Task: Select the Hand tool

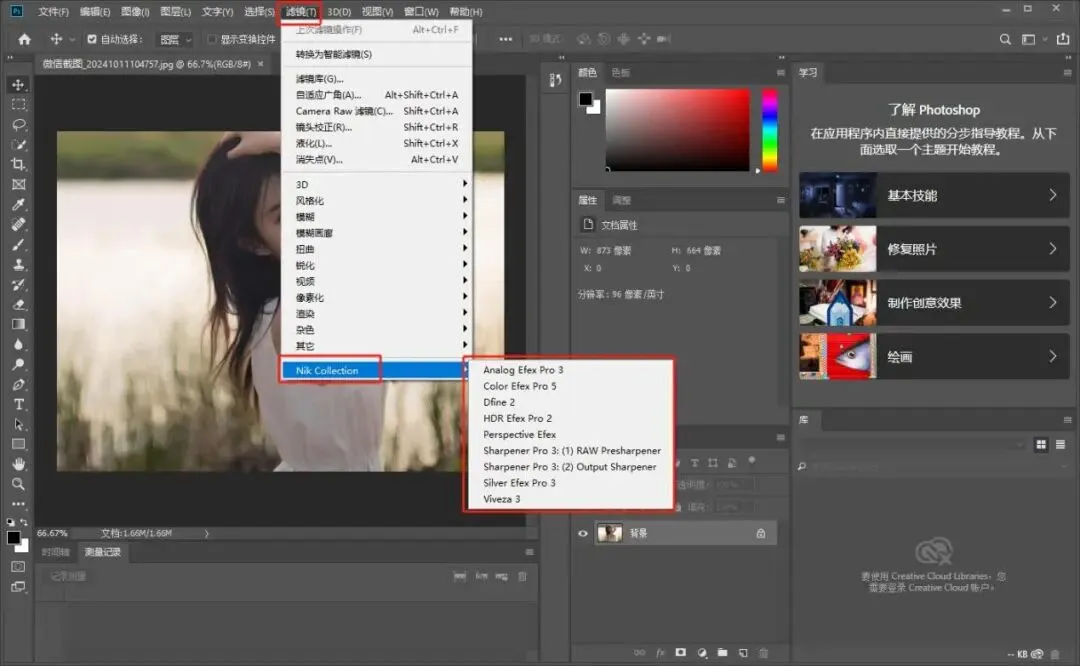Action: 18,464
